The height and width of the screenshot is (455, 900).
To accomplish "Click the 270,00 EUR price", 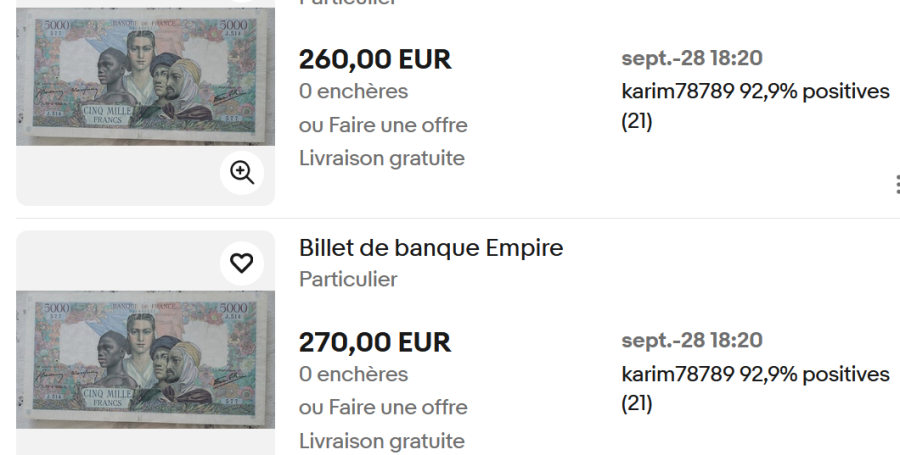I will (x=375, y=343).
